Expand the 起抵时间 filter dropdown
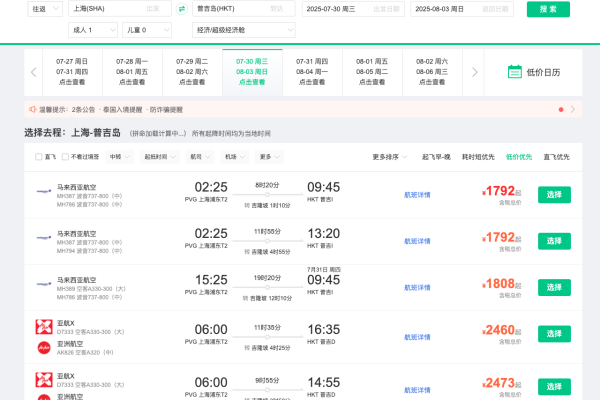The image size is (600, 400). (x=160, y=157)
